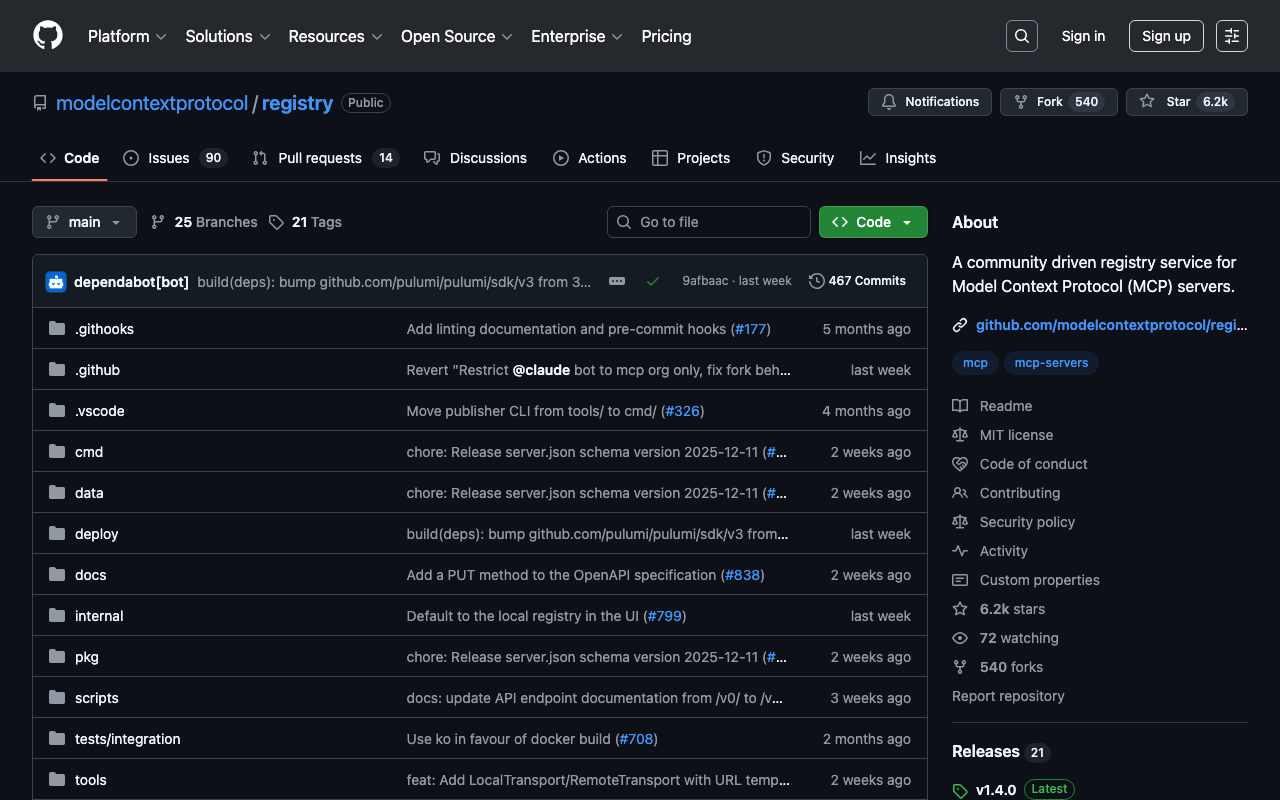Open search with magnifier icon

click(x=1021, y=36)
